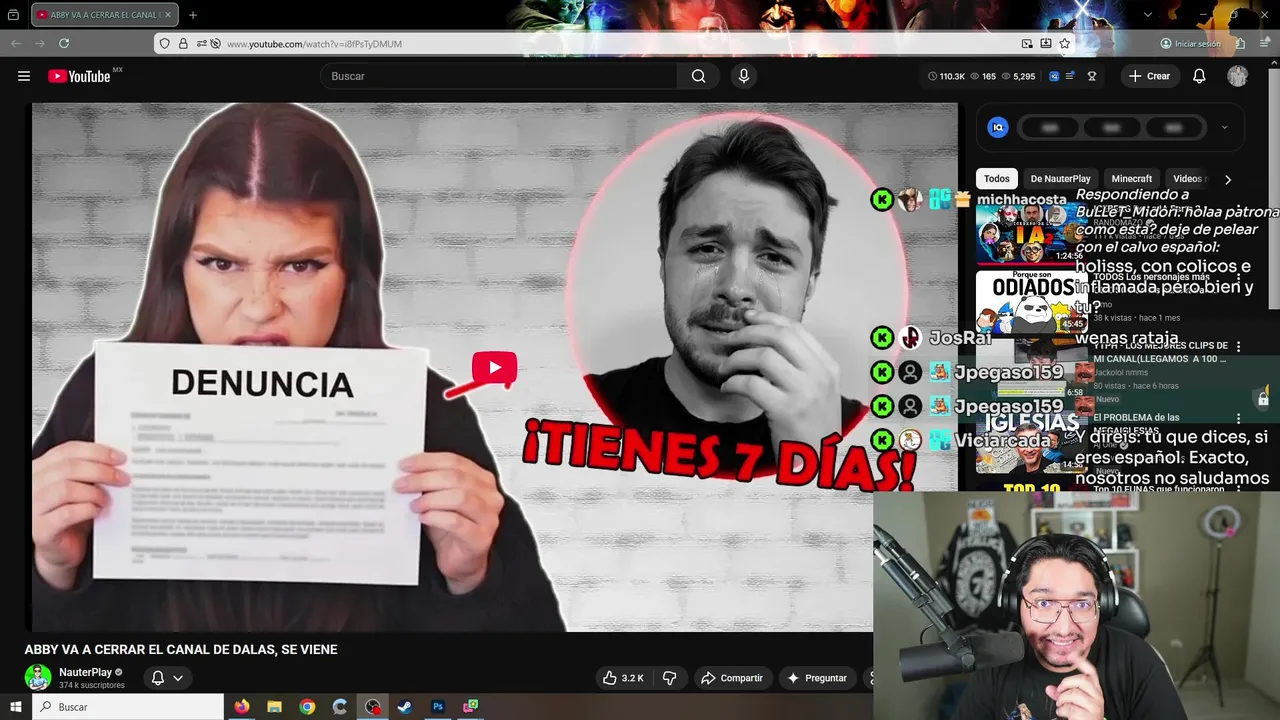Open the YouTube hamburger guide menu
The image size is (1280, 720).
(x=24, y=76)
